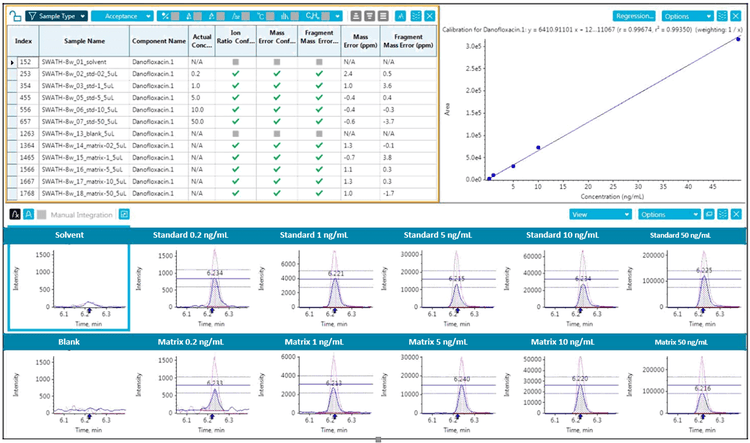
Task: Open the Sample Type filter dropdown
Action: [x=56, y=16]
